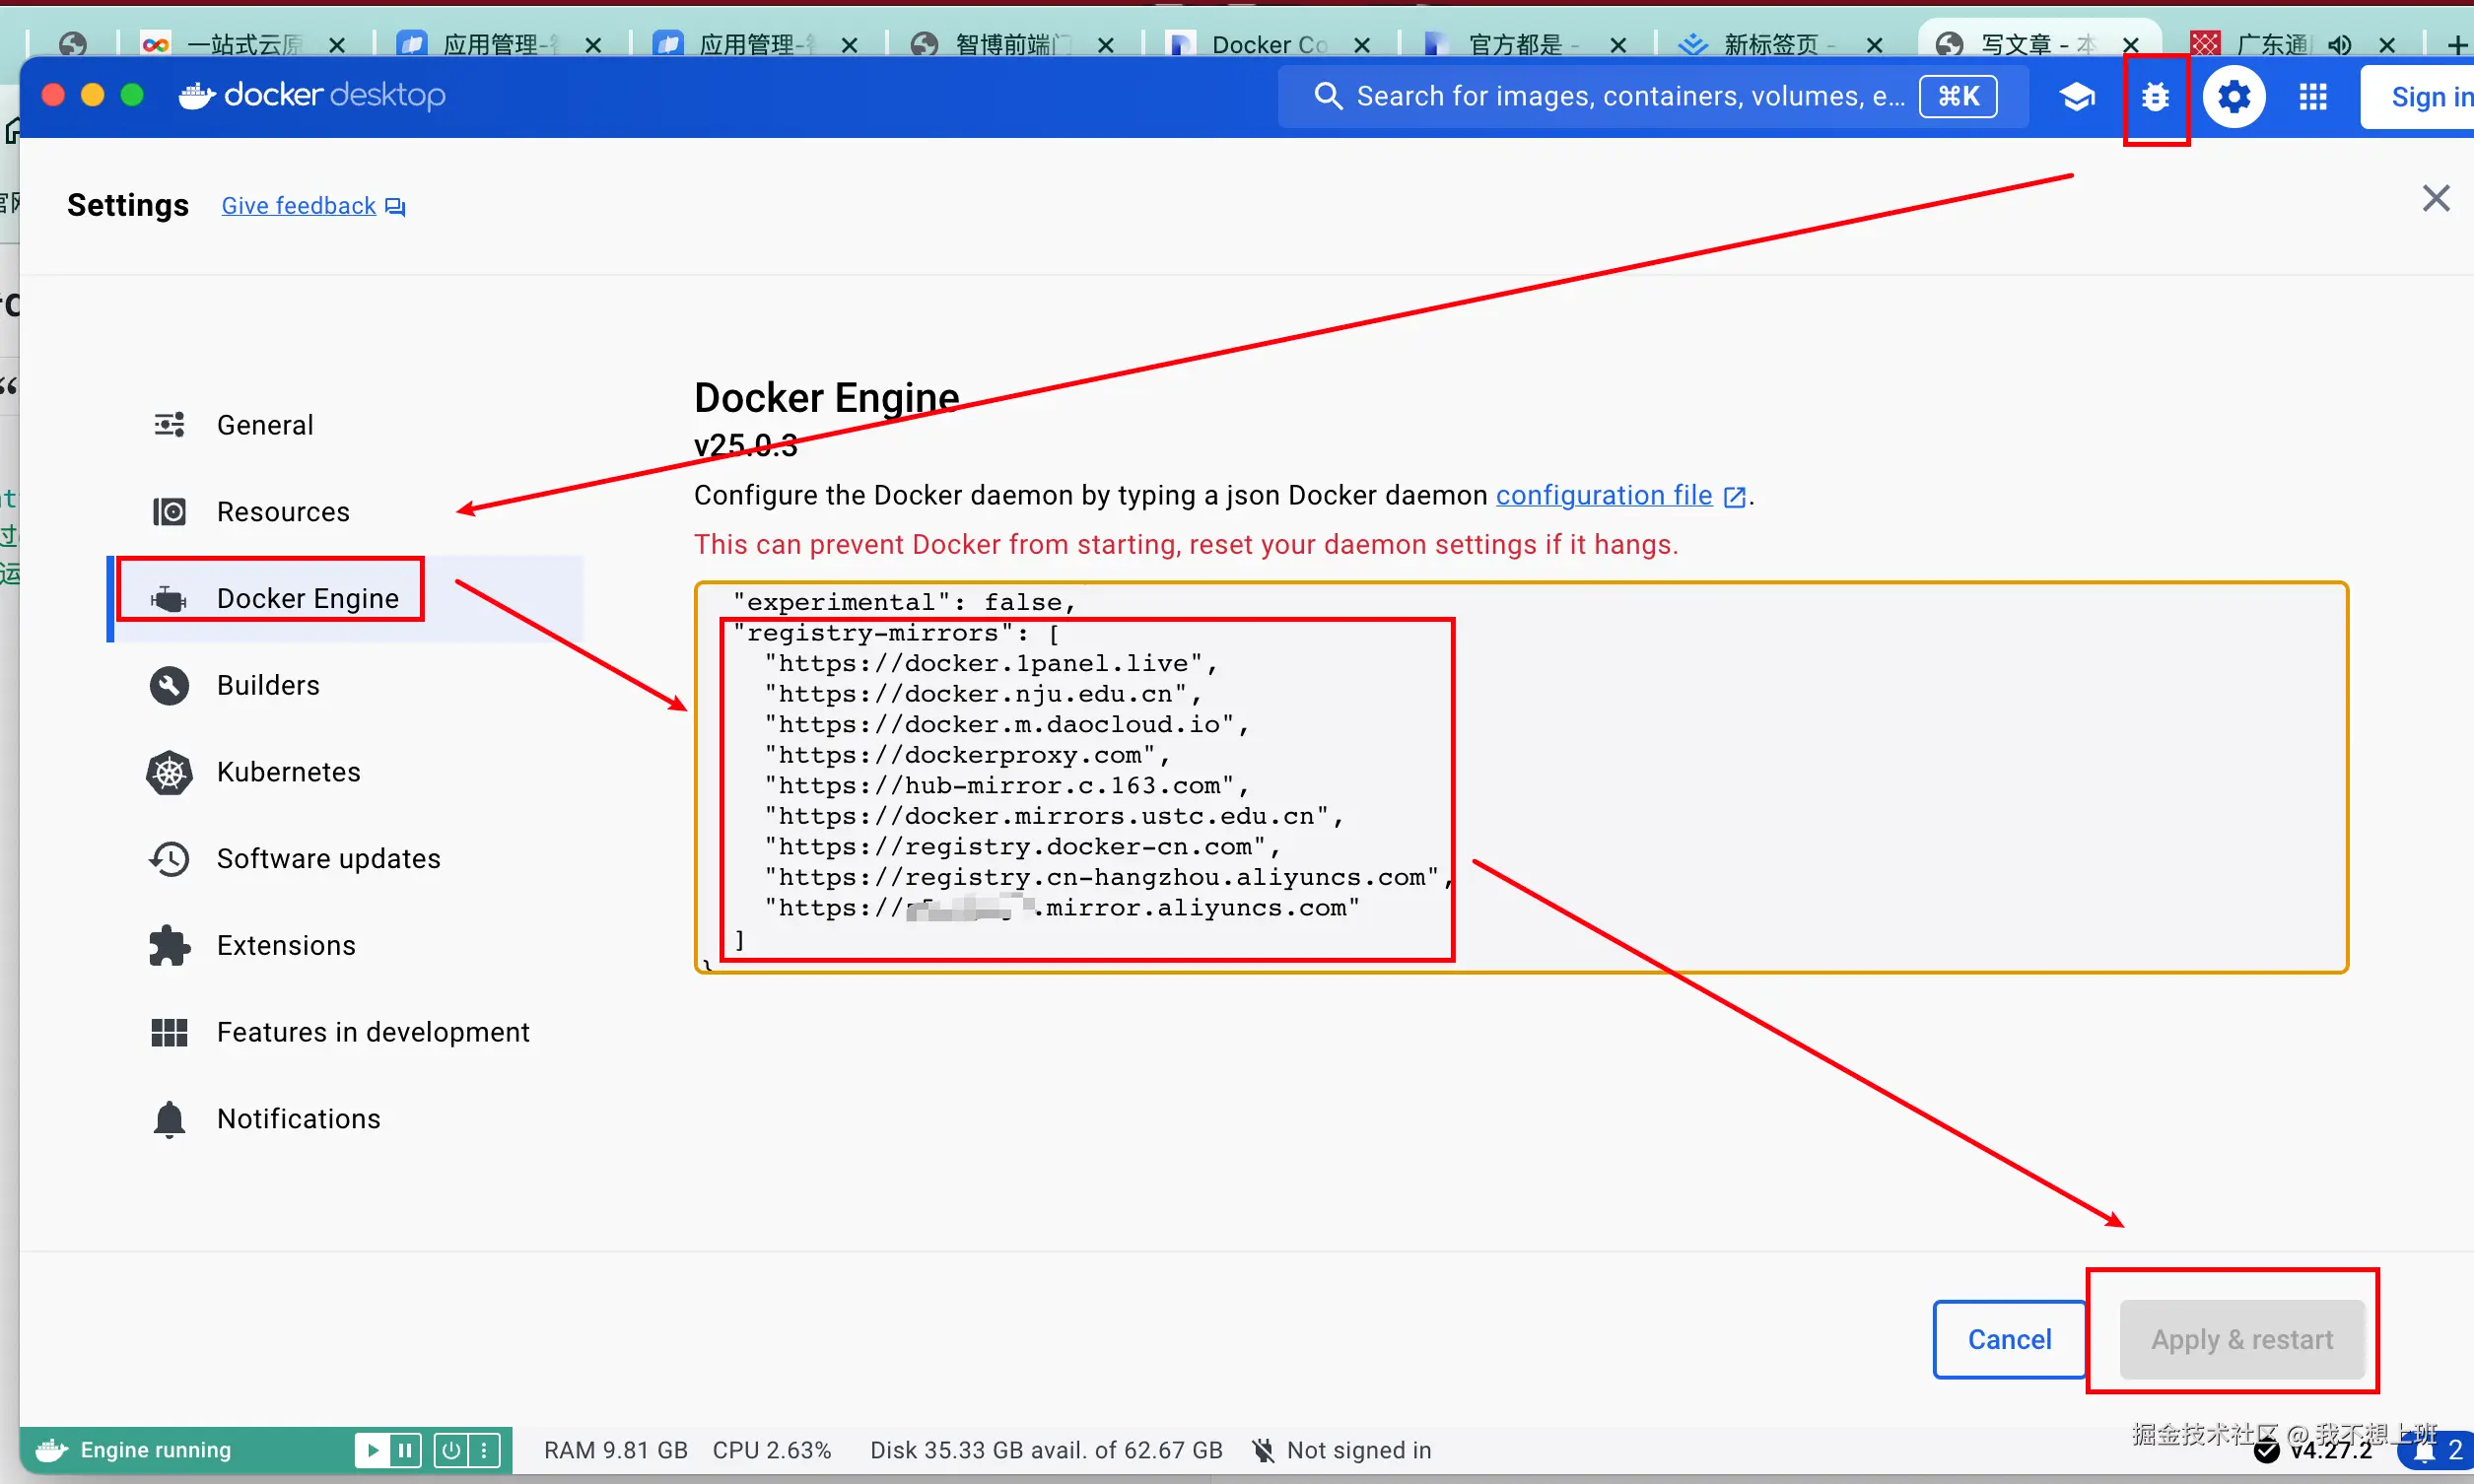Click the checkmark icon beside version v4.27.2
The width and height of the screenshot is (2474, 1484).
tap(2266, 1451)
